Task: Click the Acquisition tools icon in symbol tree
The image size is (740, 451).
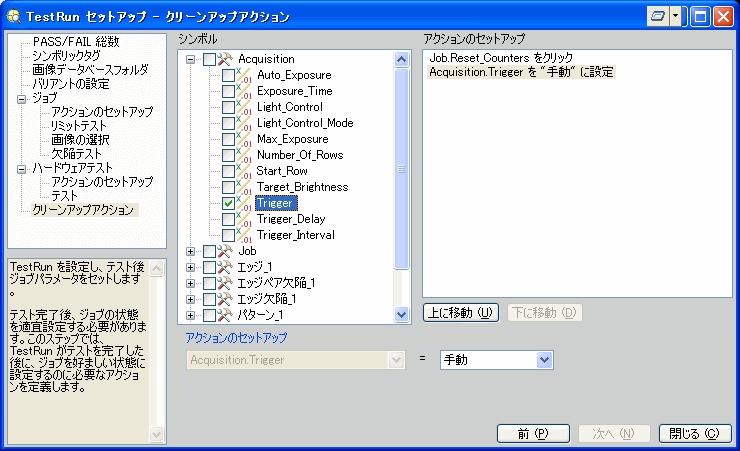Action: coord(225,60)
